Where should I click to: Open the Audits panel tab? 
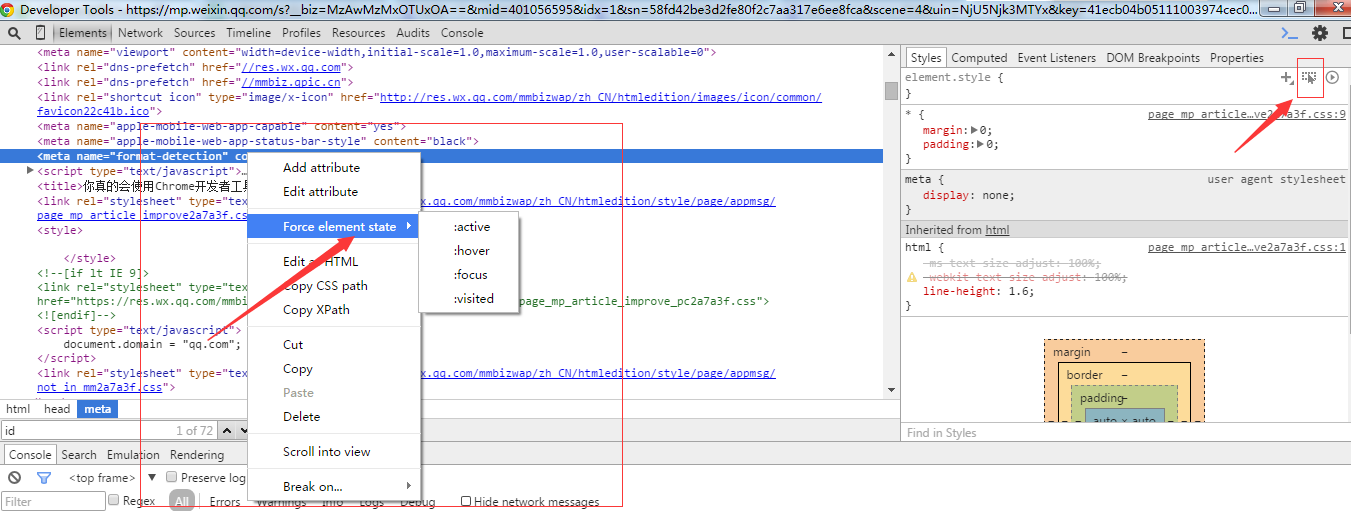pos(413,33)
